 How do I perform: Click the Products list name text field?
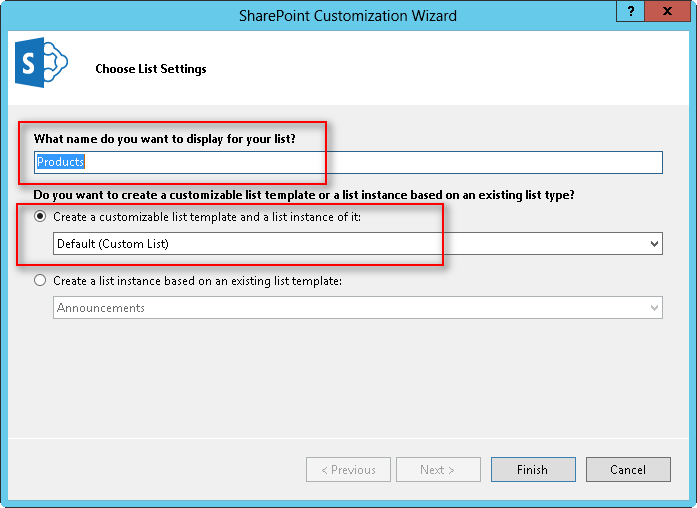pyautogui.click(x=348, y=162)
